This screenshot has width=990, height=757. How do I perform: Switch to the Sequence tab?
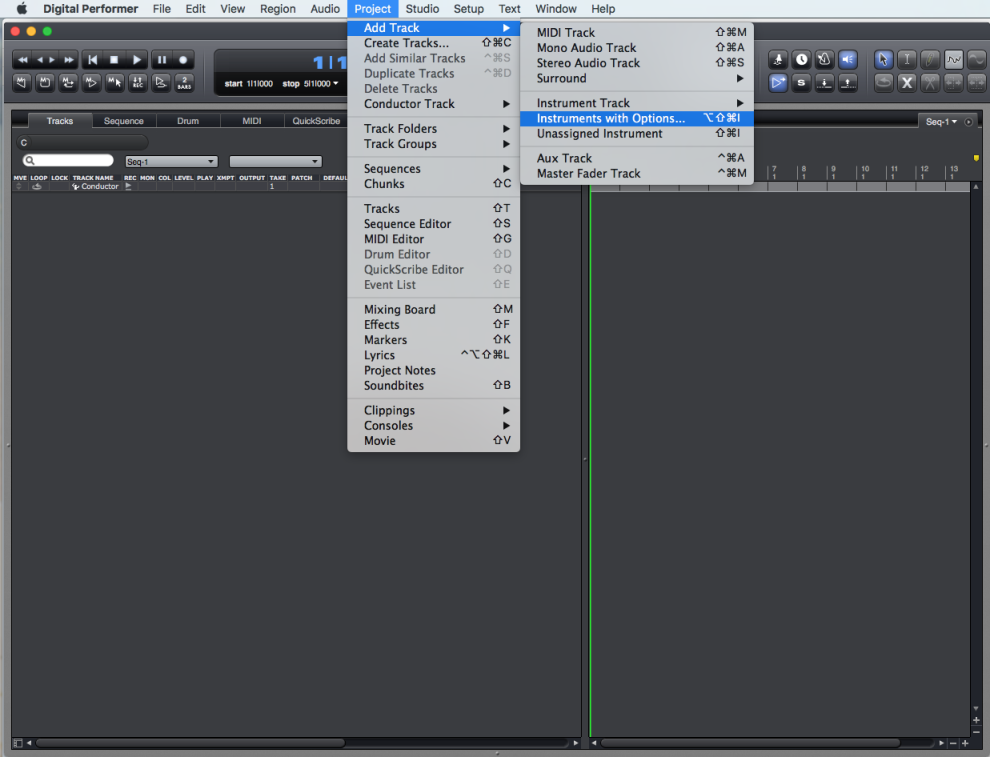coord(124,121)
